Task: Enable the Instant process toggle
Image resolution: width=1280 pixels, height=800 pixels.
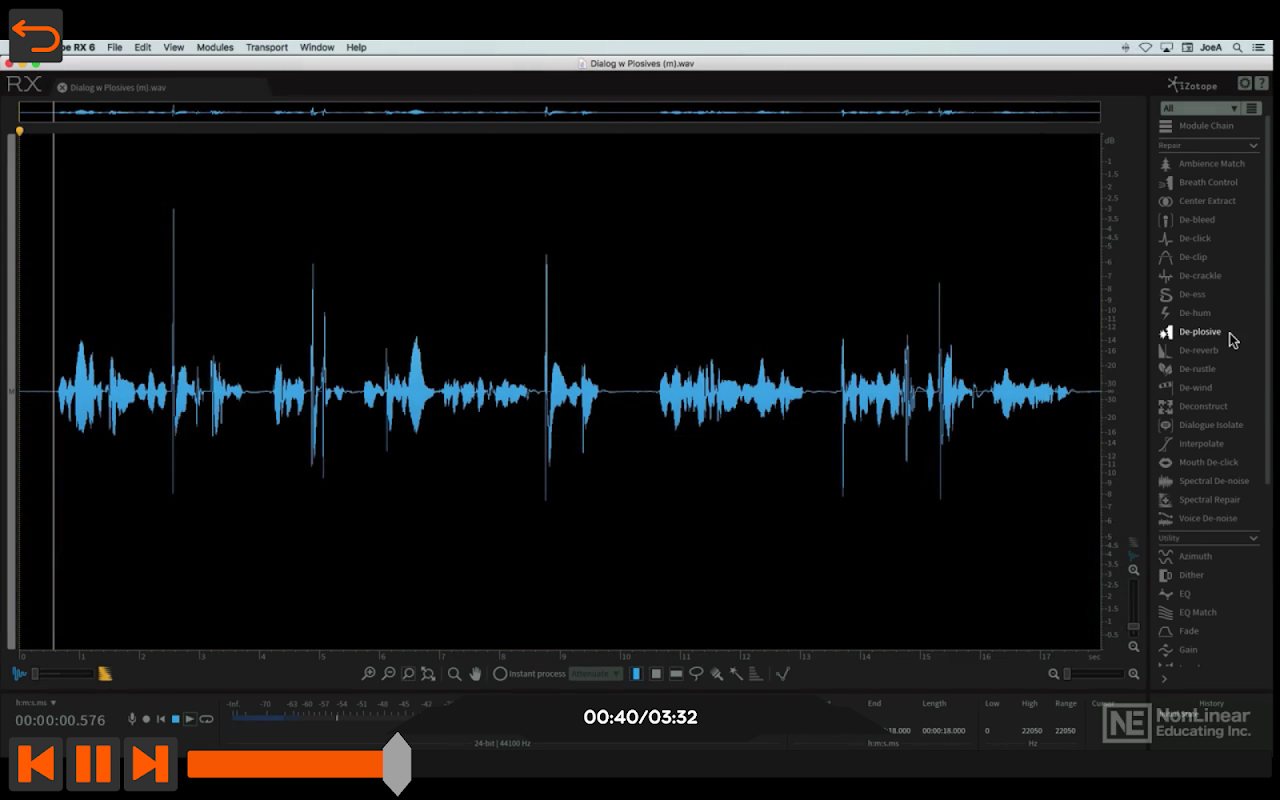Action: 500,674
